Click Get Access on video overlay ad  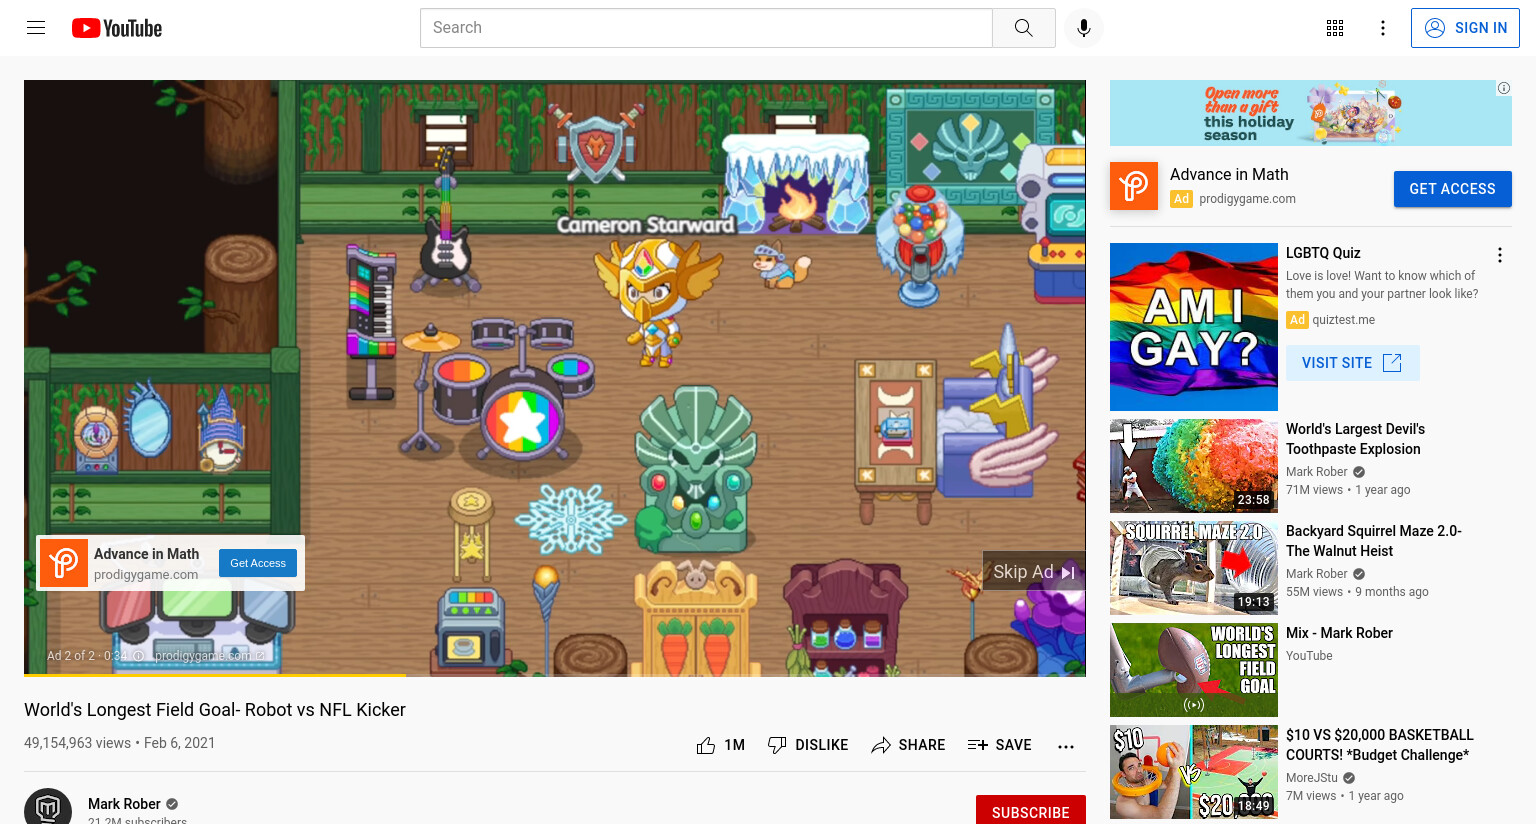tap(258, 563)
